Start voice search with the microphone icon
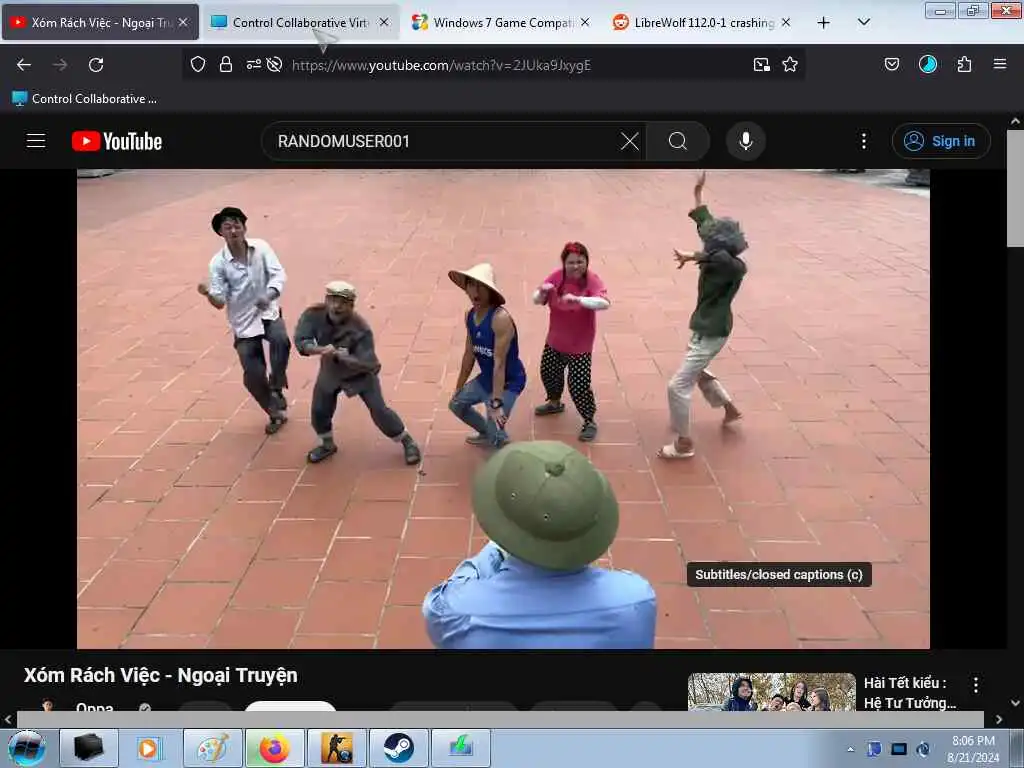Image resolution: width=1024 pixels, height=768 pixels. [745, 141]
